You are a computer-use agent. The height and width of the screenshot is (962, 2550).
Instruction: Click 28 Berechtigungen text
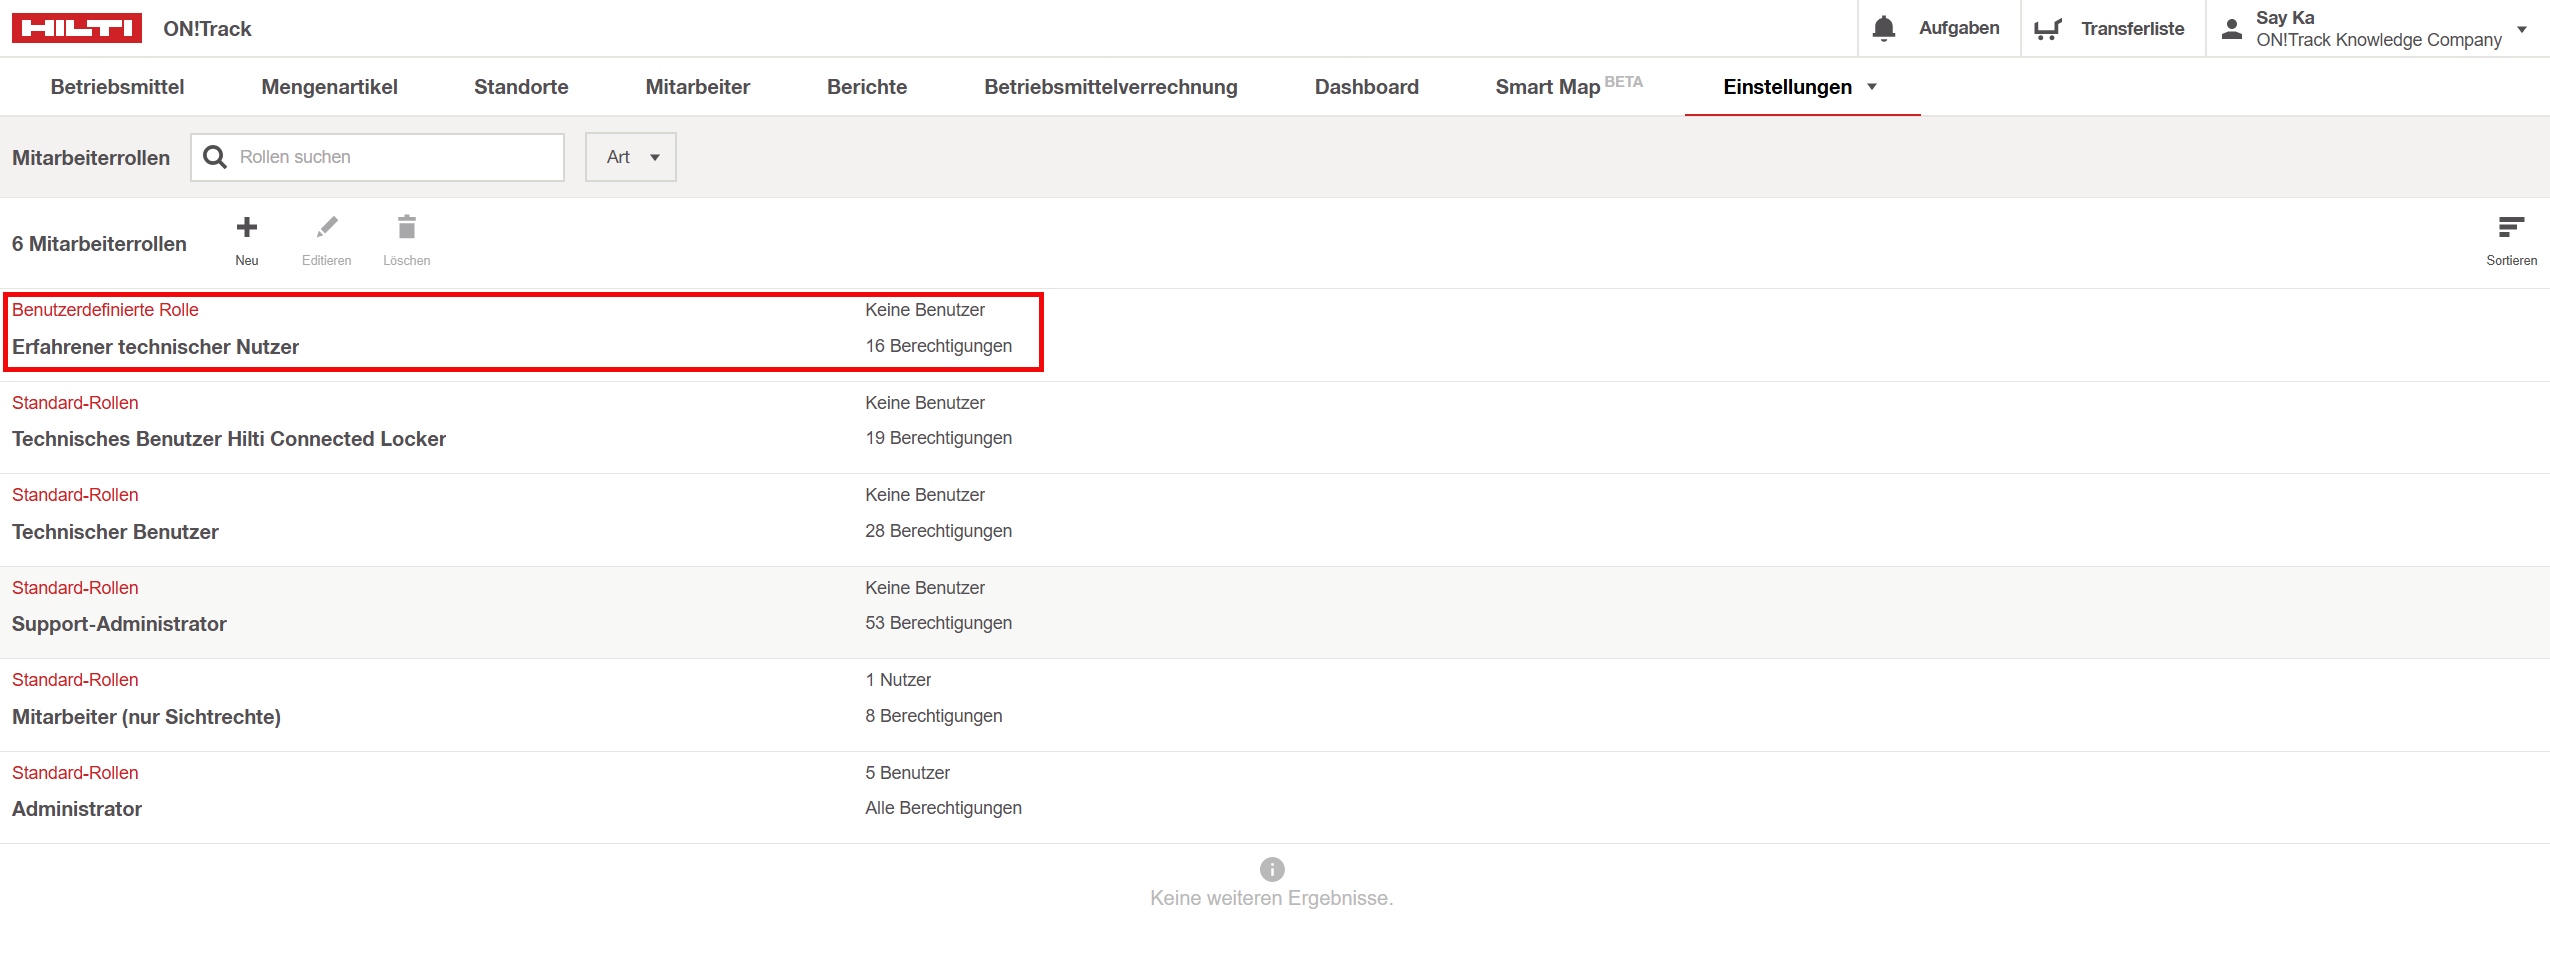[x=939, y=531]
